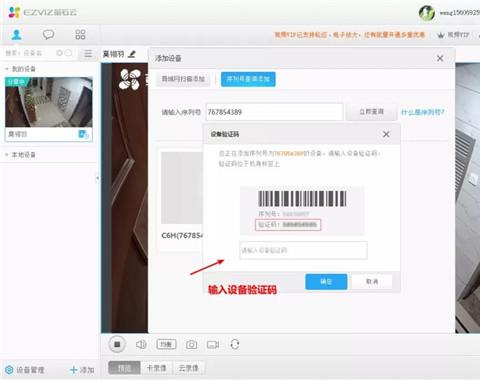Click the EZVIZ logo at top left
Screen dimensions: 480x380
point(42,13)
